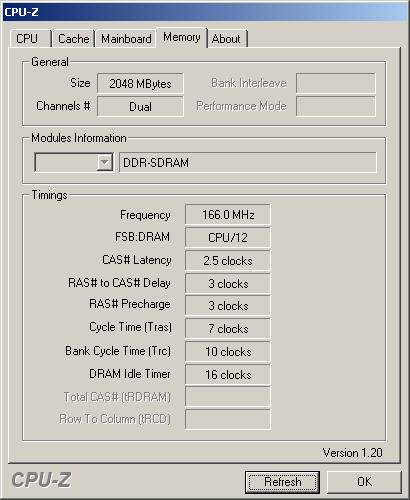Click the OK button
The width and height of the screenshot is (410, 500).
364,482
